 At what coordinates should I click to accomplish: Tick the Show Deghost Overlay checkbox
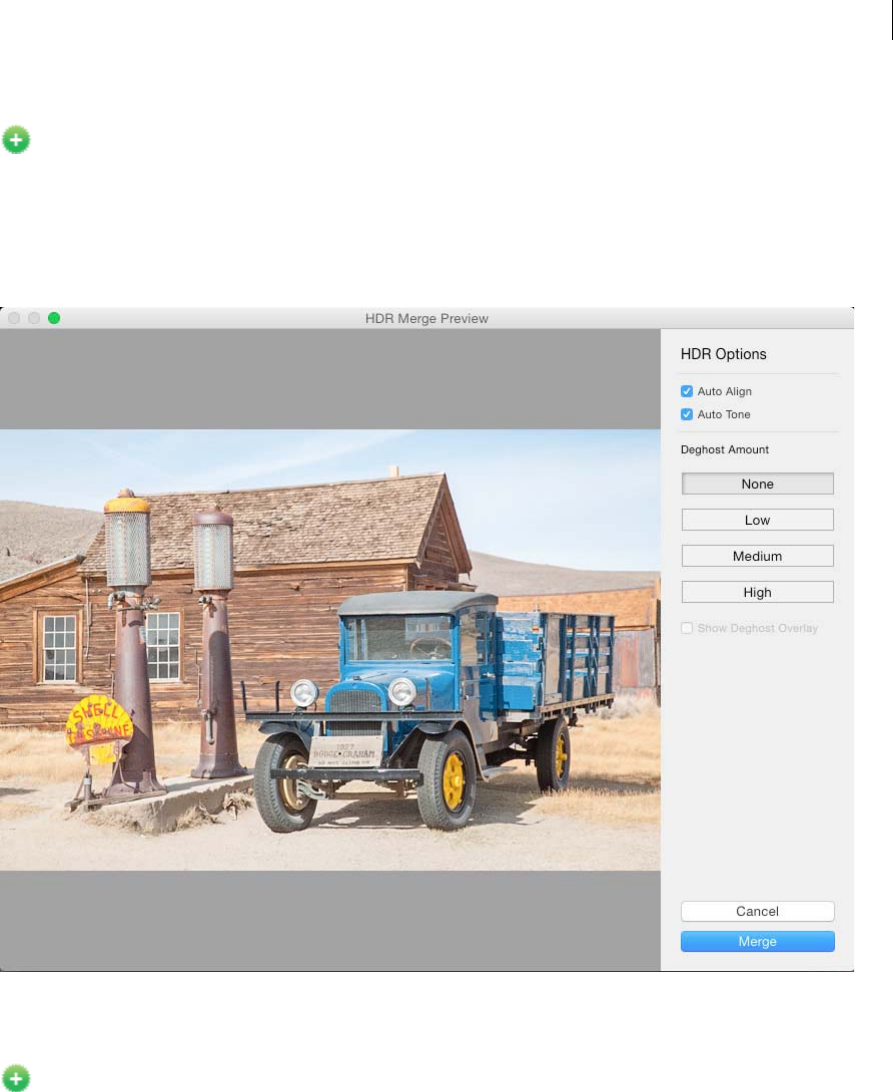(687, 628)
